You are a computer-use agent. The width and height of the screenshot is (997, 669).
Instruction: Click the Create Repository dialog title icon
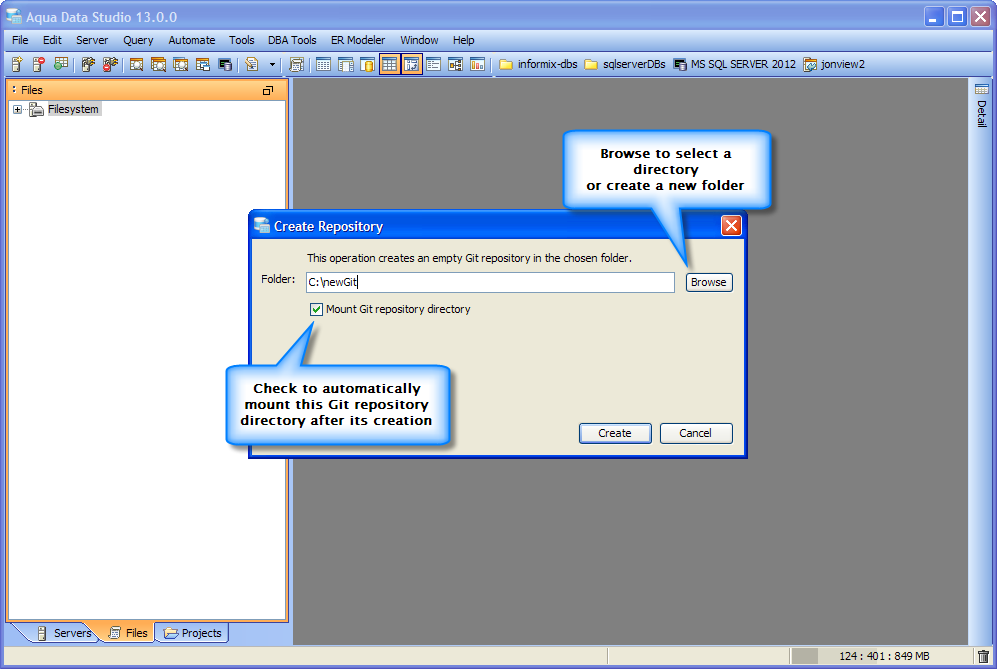(261, 225)
